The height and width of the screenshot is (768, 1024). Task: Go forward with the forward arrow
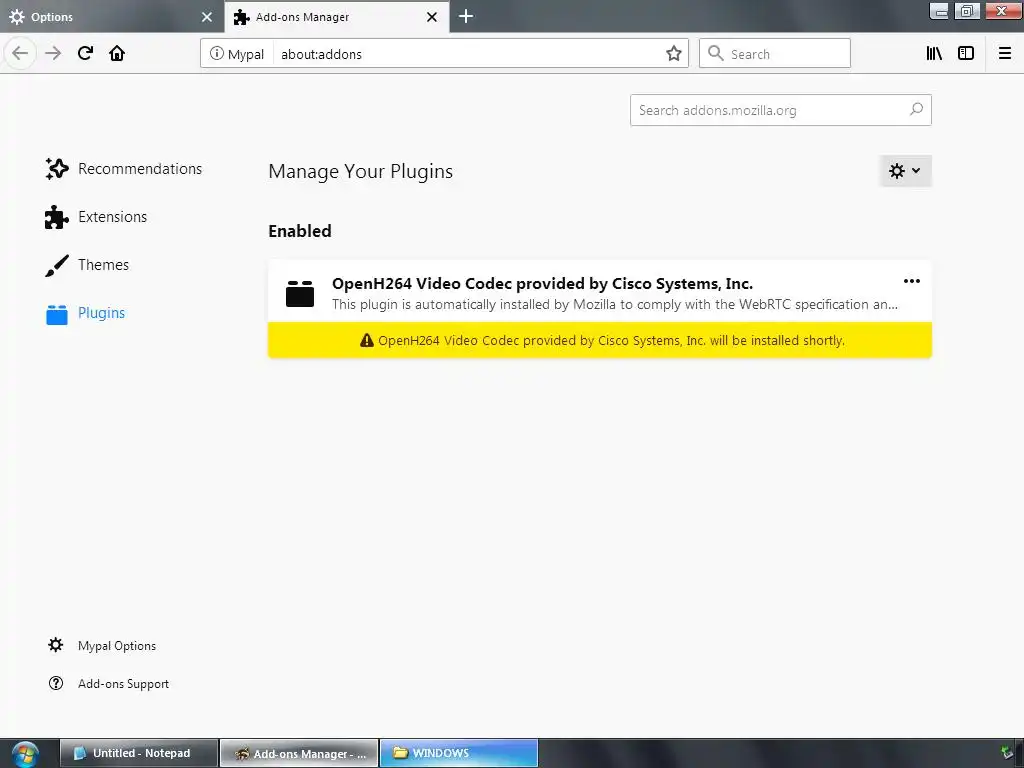click(53, 54)
